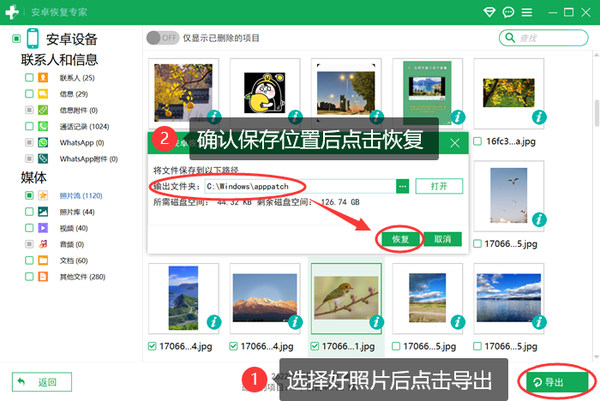
Task: Show info for the bird on branch photo
Action: (x=377, y=322)
